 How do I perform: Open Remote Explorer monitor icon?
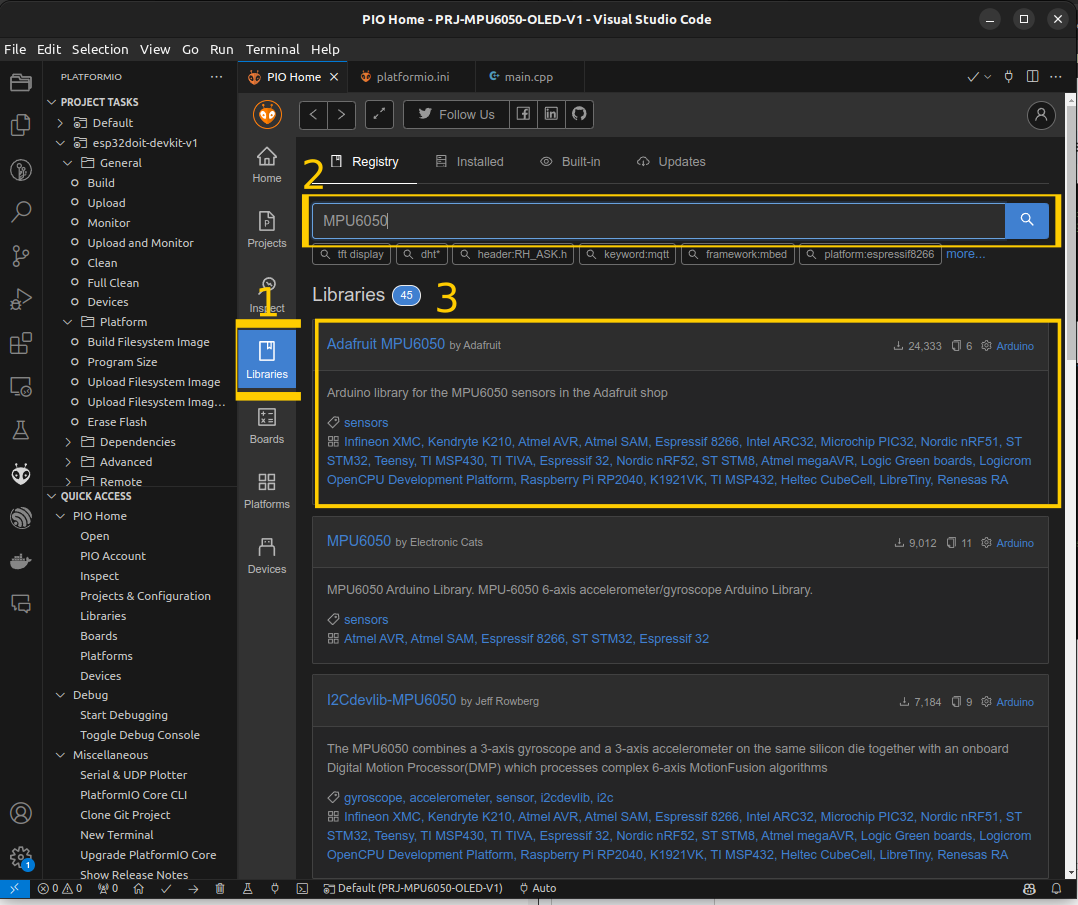click(21, 386)
